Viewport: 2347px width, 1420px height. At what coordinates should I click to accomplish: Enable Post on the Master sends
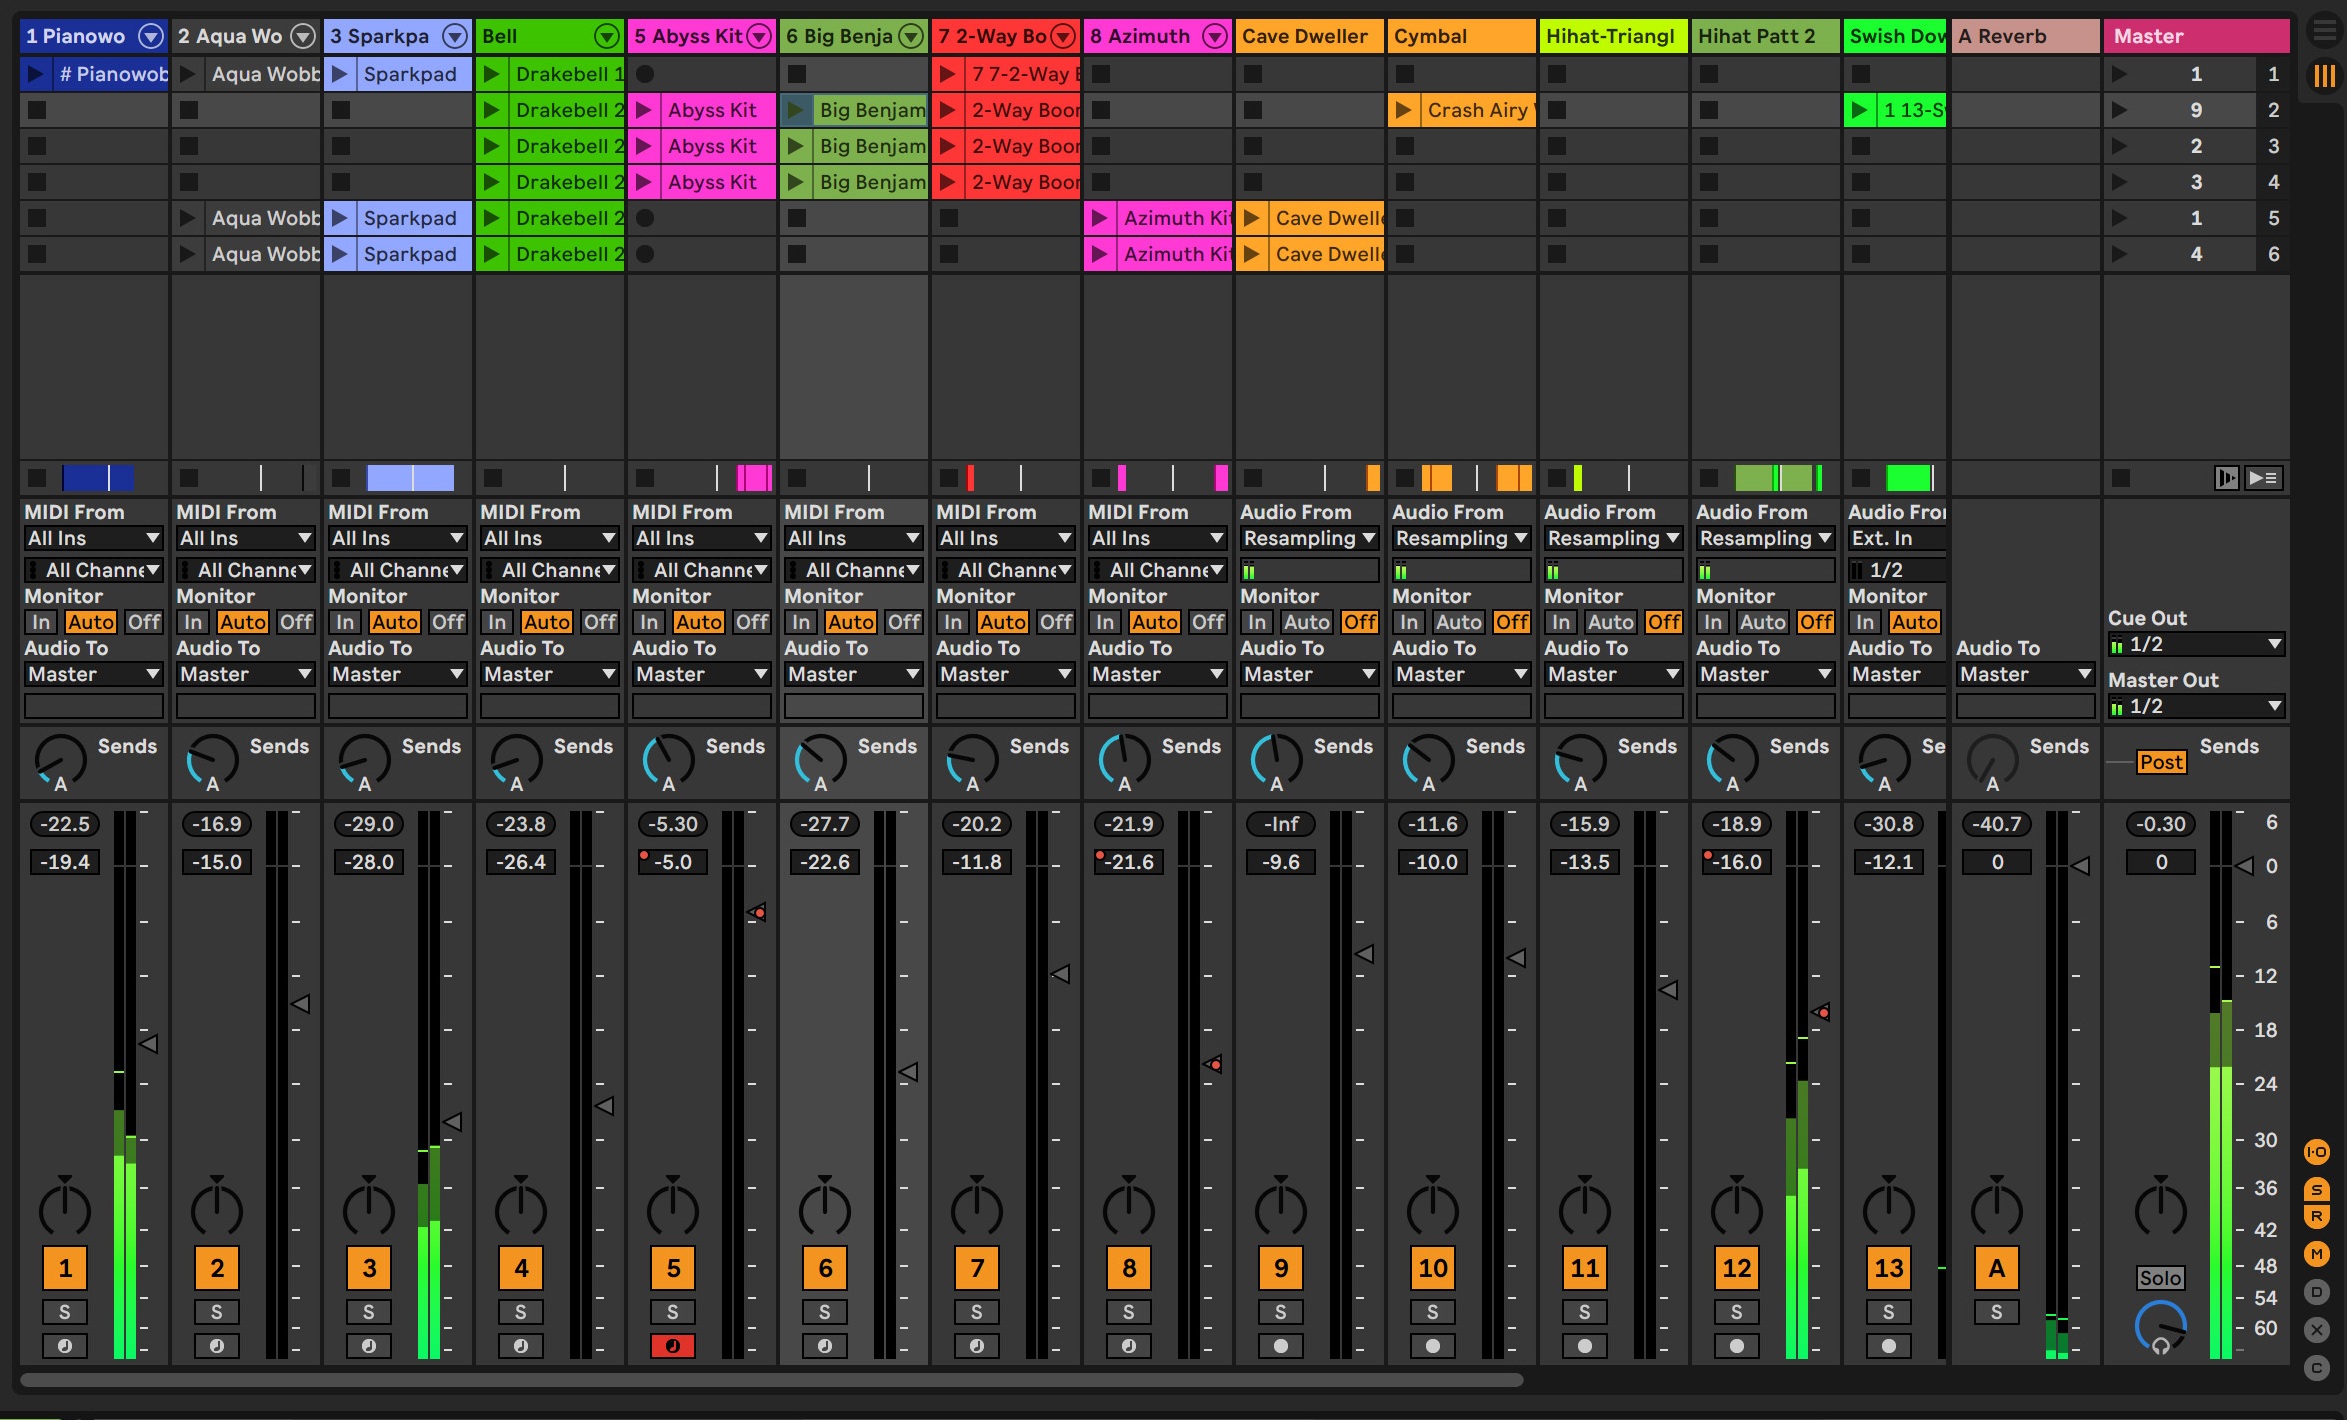2160,762
